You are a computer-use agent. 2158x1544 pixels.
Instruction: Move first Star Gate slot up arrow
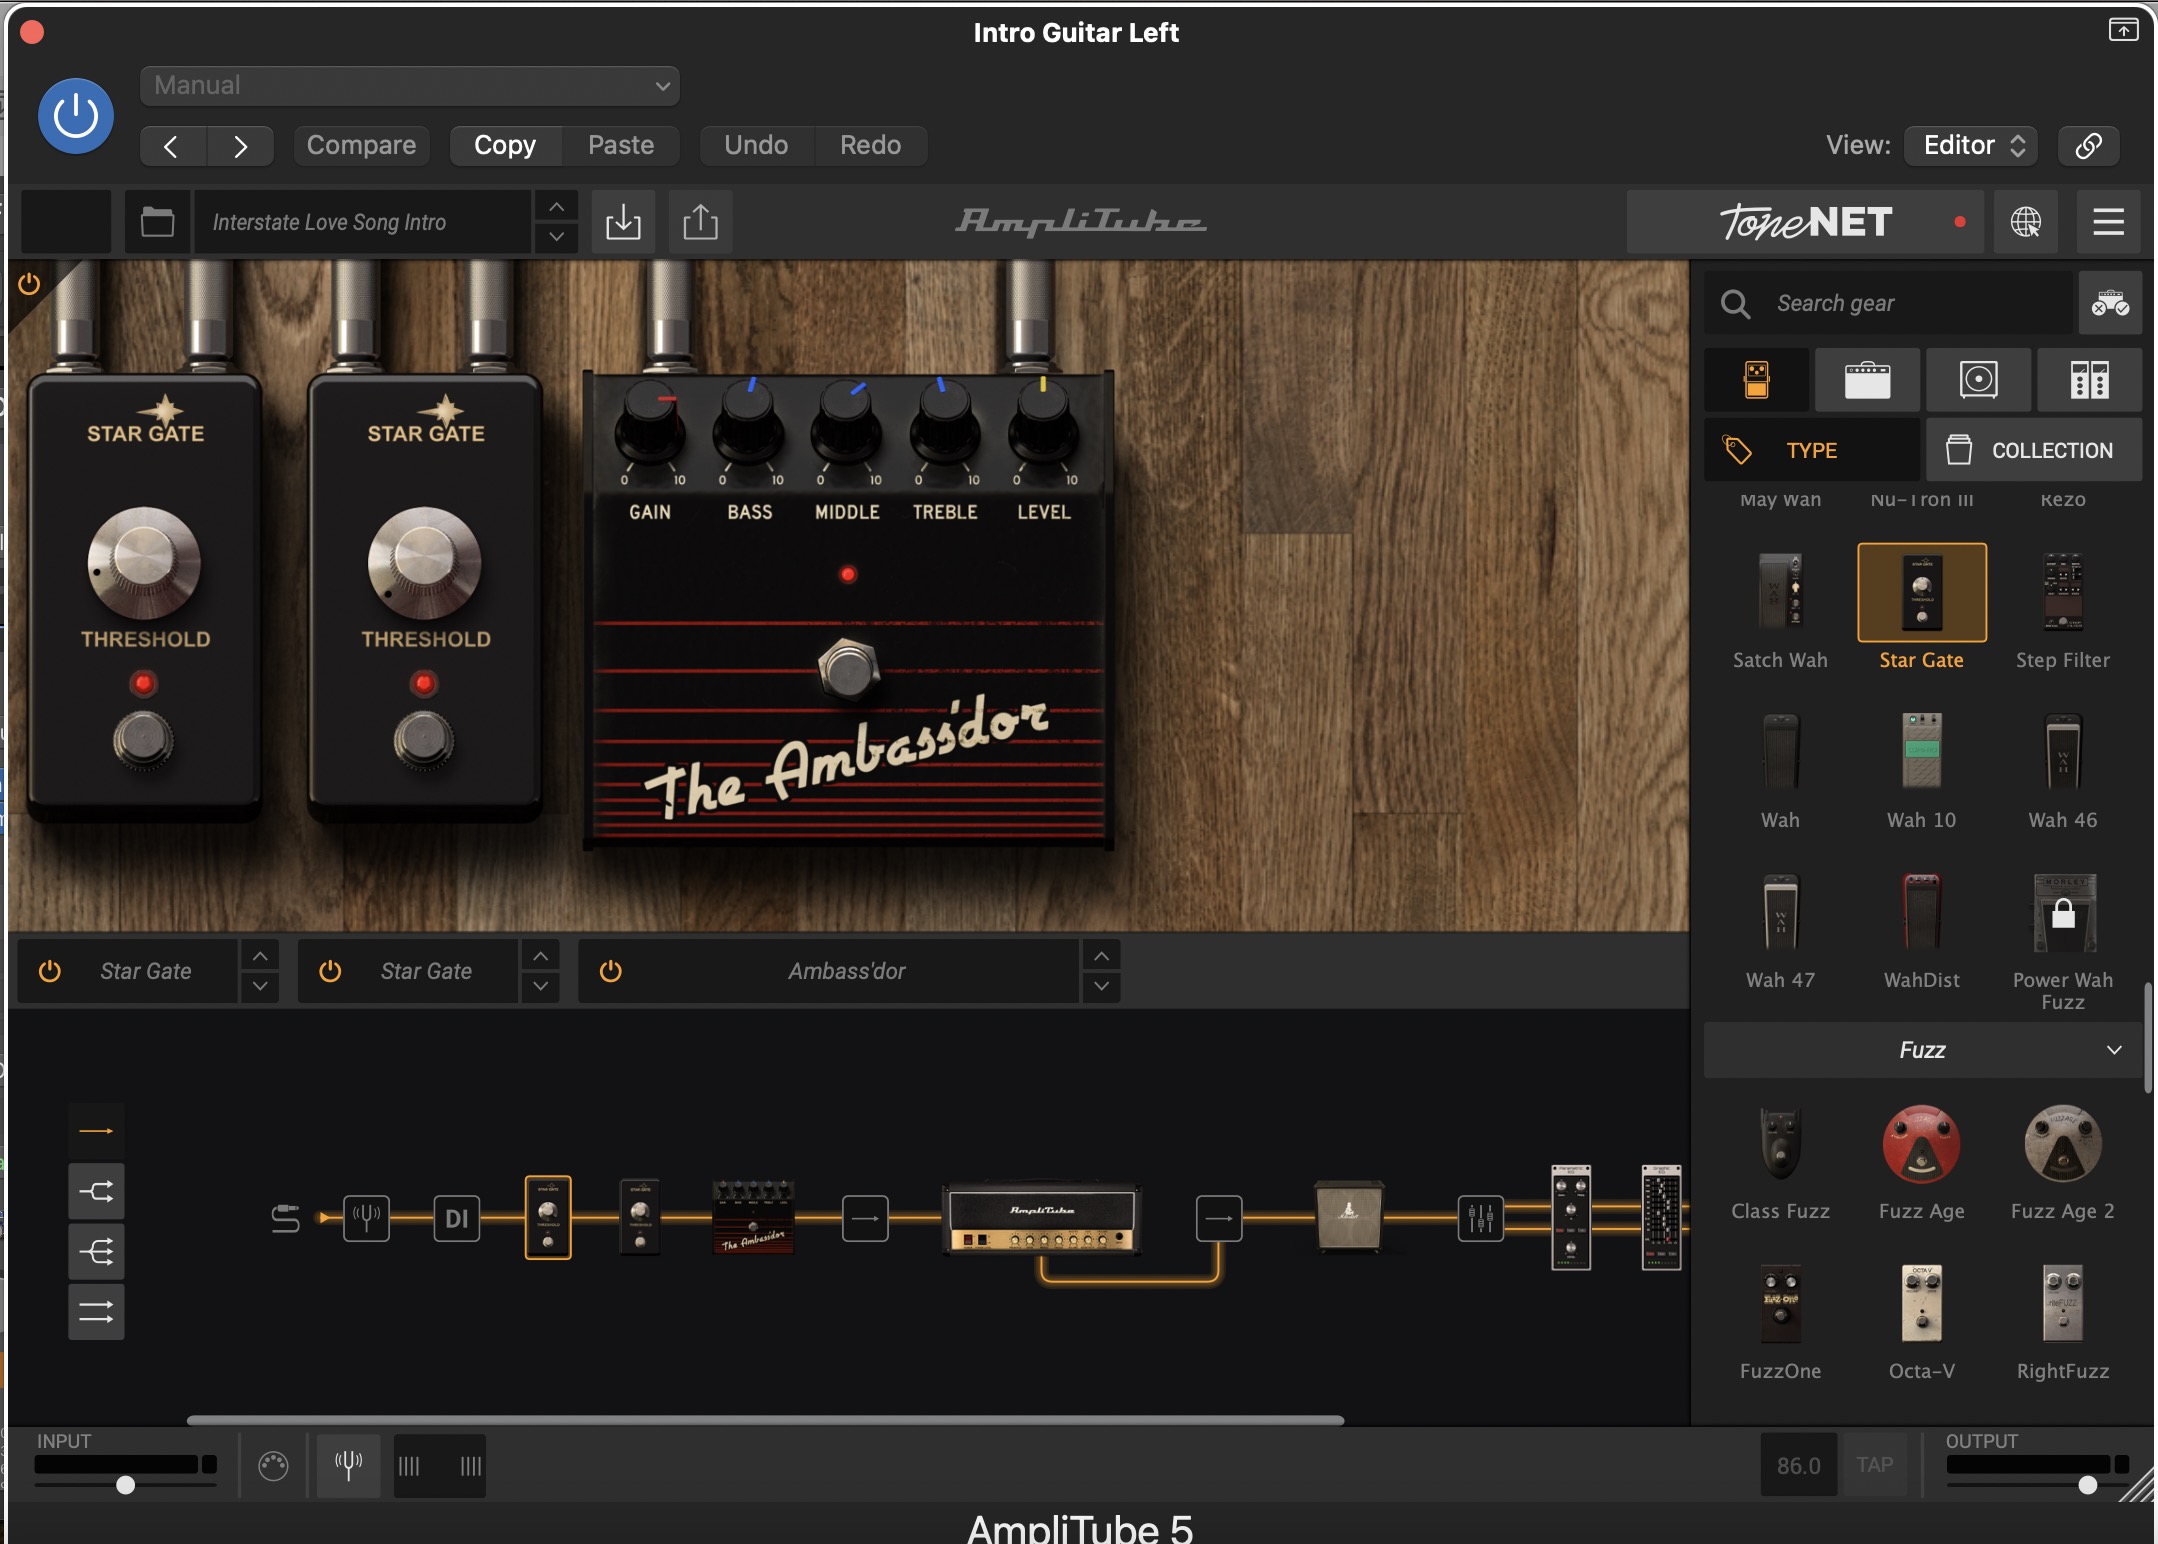click(259, 956)
